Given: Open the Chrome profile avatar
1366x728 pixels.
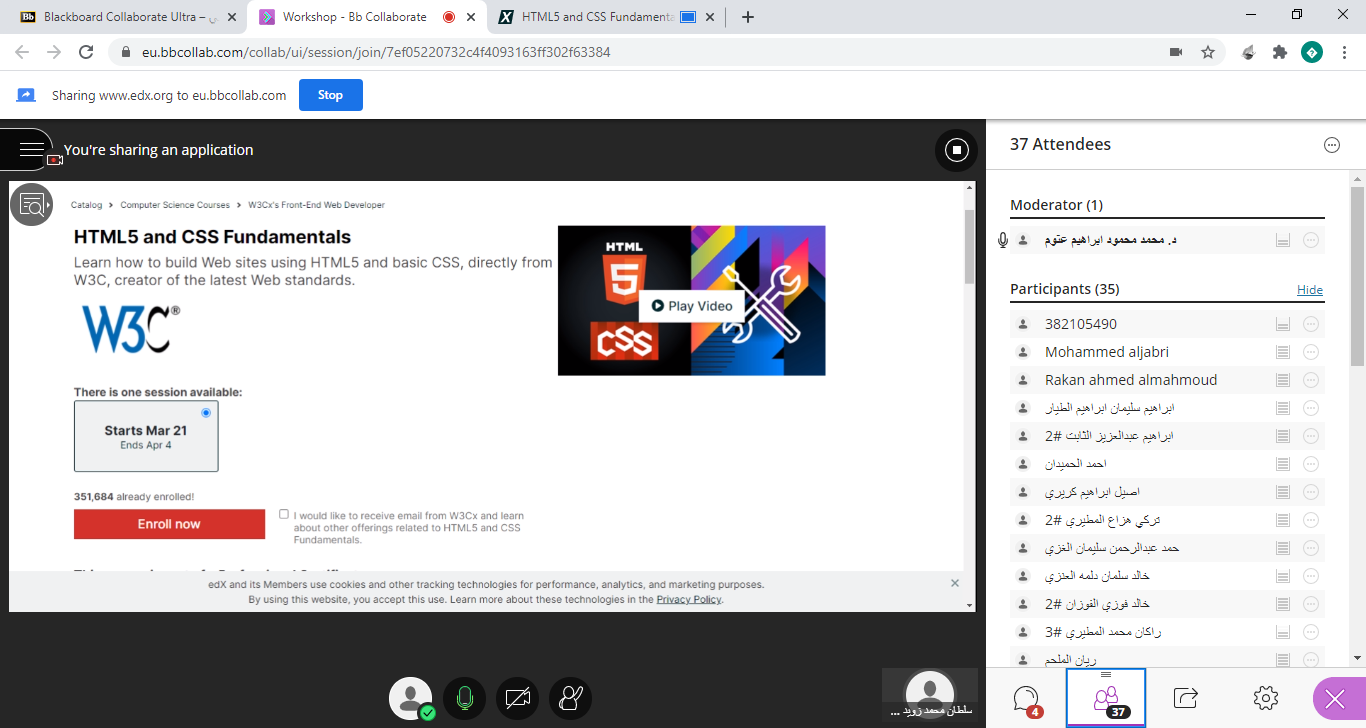Looking at the screenshot, I should (x=1311, y=52).
